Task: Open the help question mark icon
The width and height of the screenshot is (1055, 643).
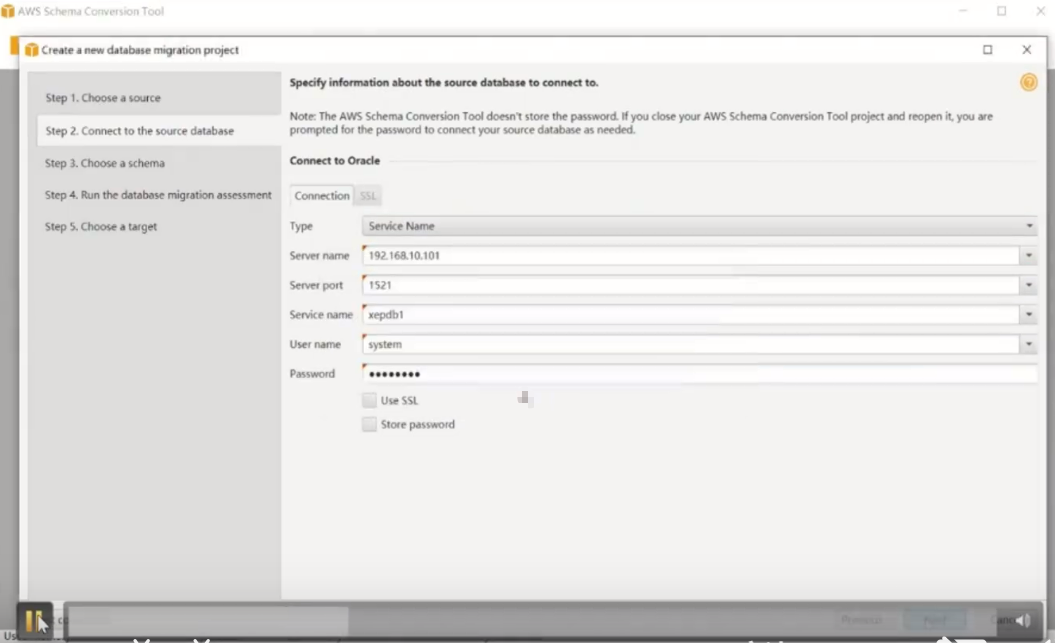Action: pos(1028,82)
